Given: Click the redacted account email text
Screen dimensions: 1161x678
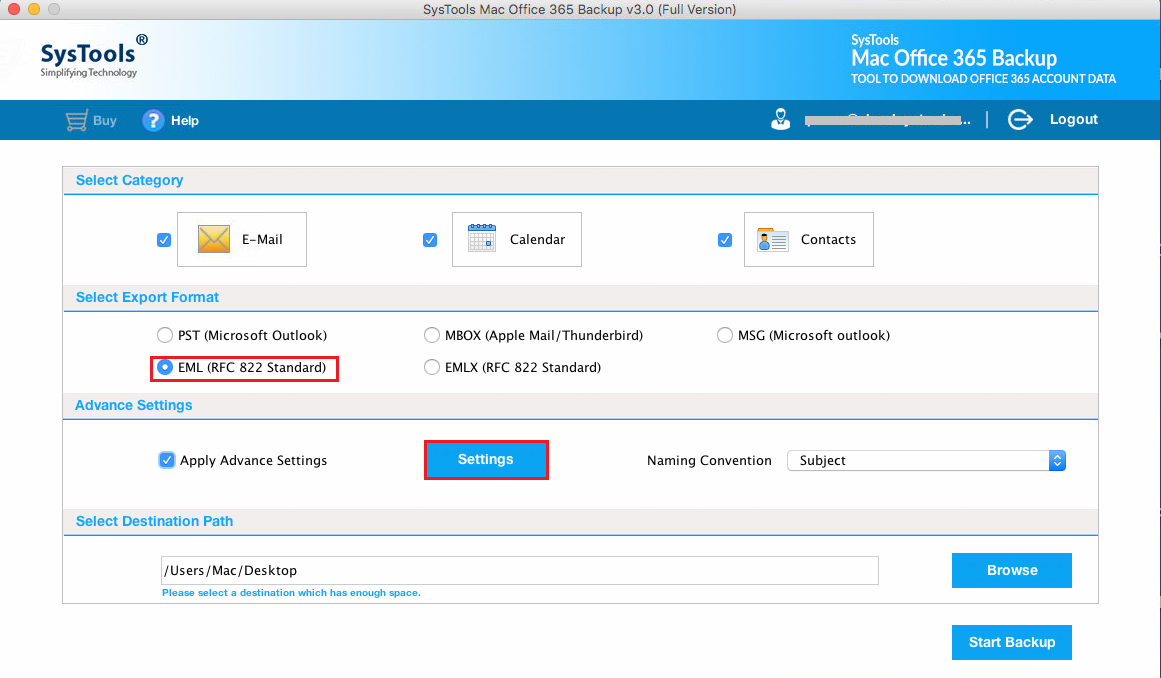Looking at the screenshot, I should pos(887,119).
